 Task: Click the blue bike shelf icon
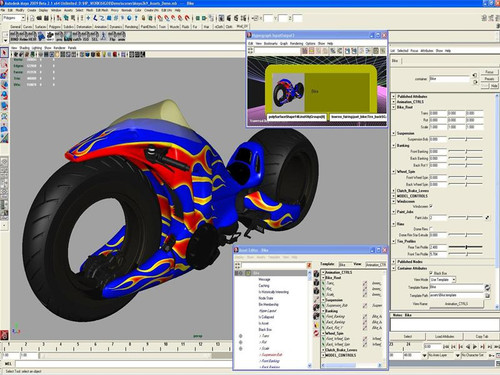[41, 36]
